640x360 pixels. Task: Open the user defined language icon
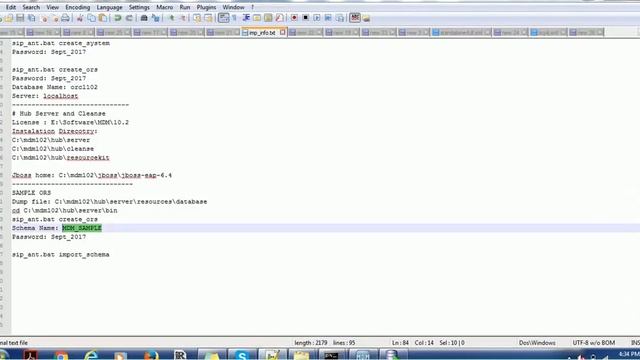(x=257, y=18)
